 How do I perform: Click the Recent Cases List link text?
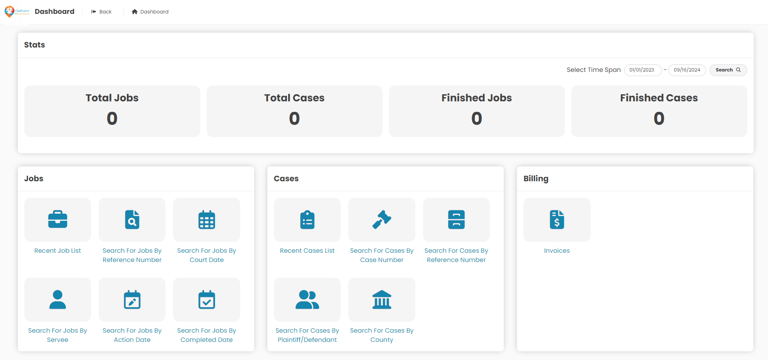pyautogui.click(x=307, y=250)
